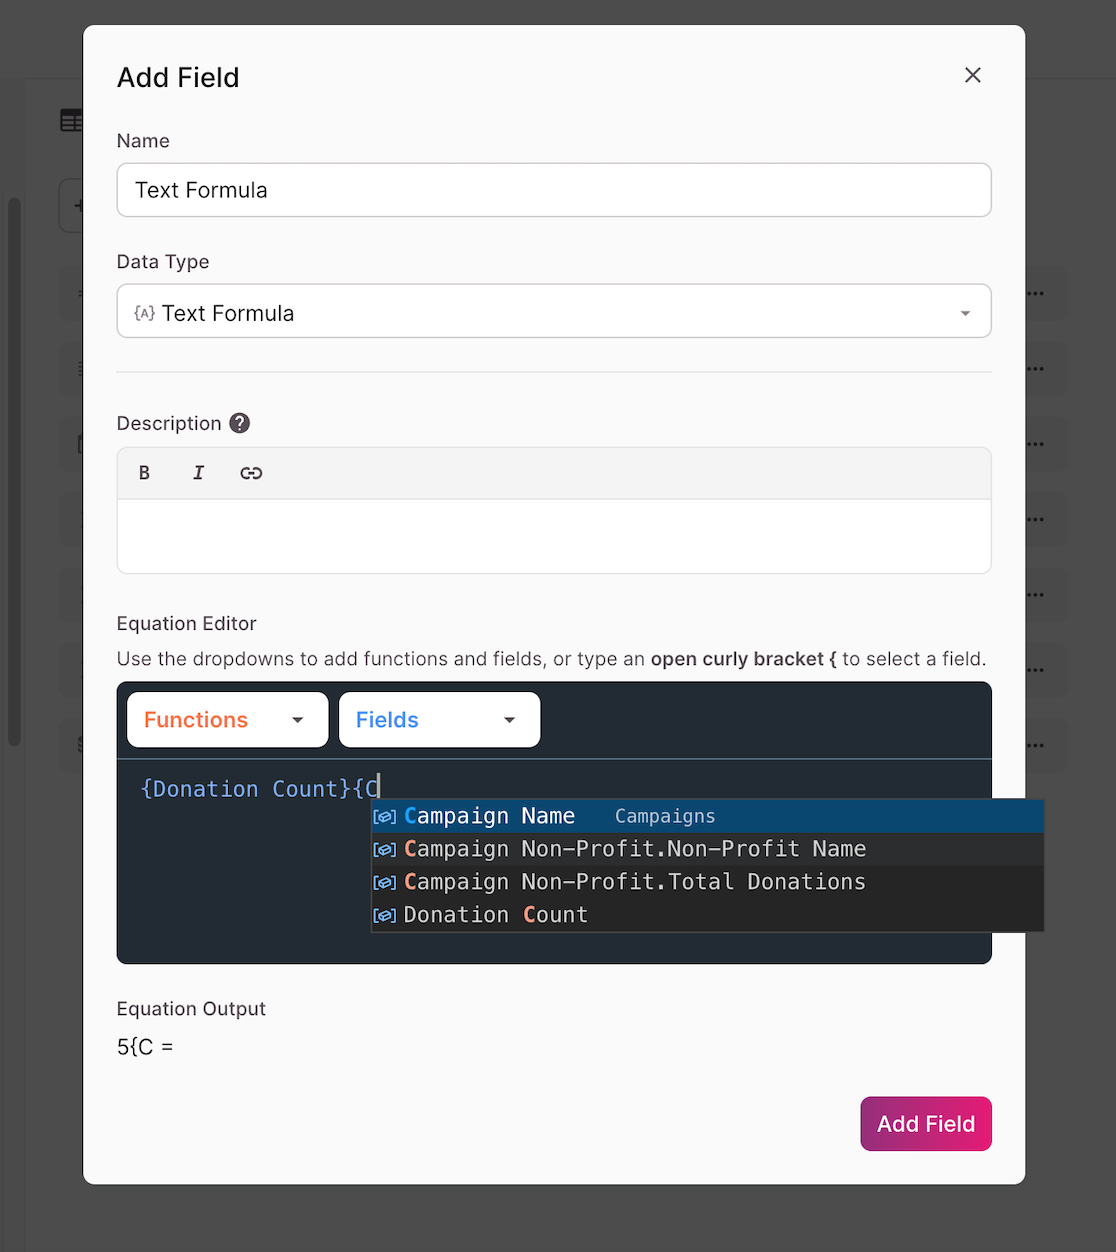Click the ellipsis icon on the topmost field row
1116x1252 pixels.
point(1035,293)
